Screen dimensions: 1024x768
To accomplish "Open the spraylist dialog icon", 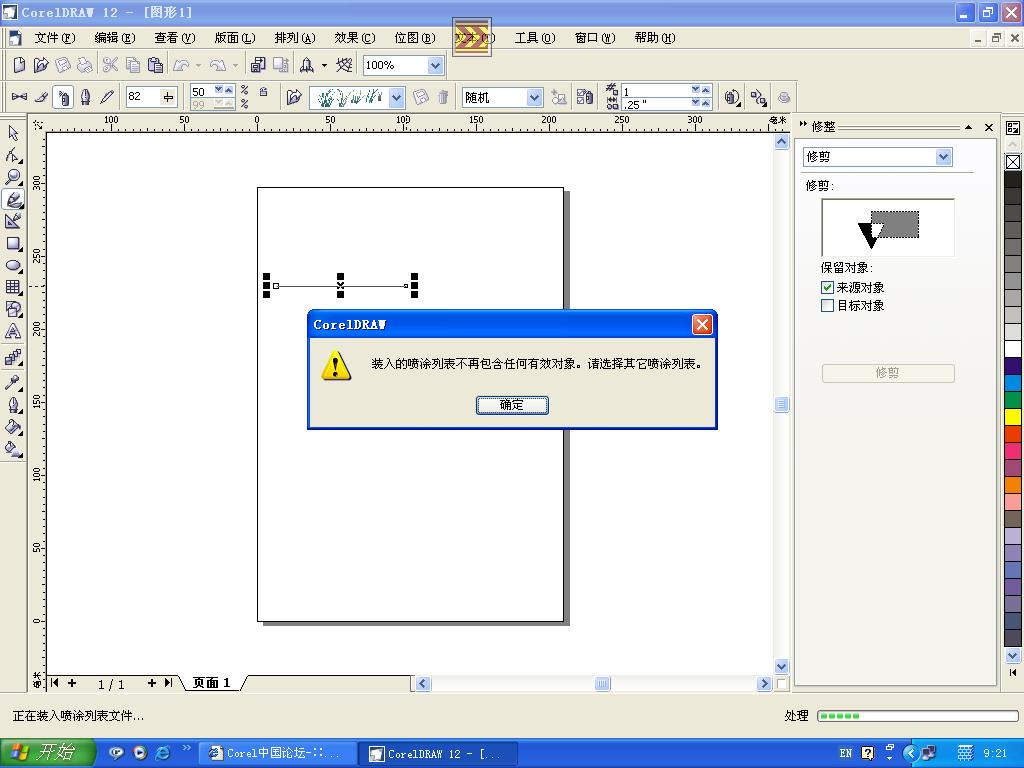I will pyautogui.click(x=584, y=97).
